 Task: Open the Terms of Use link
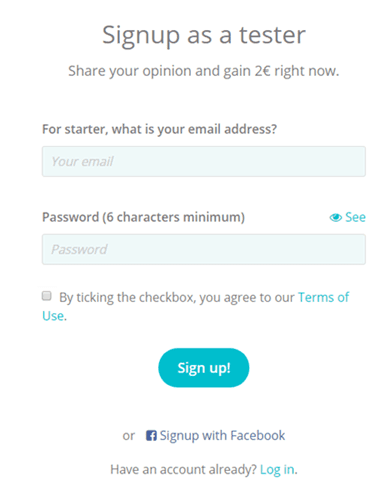click(323, 297)
